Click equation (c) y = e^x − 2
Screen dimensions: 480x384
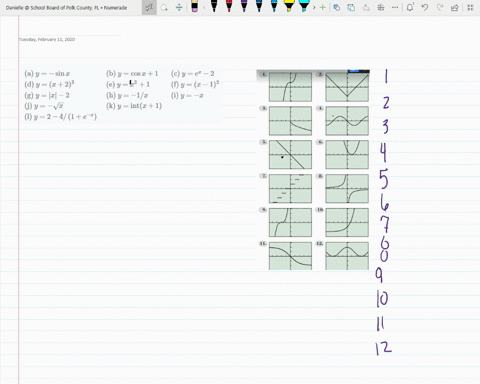193,74
